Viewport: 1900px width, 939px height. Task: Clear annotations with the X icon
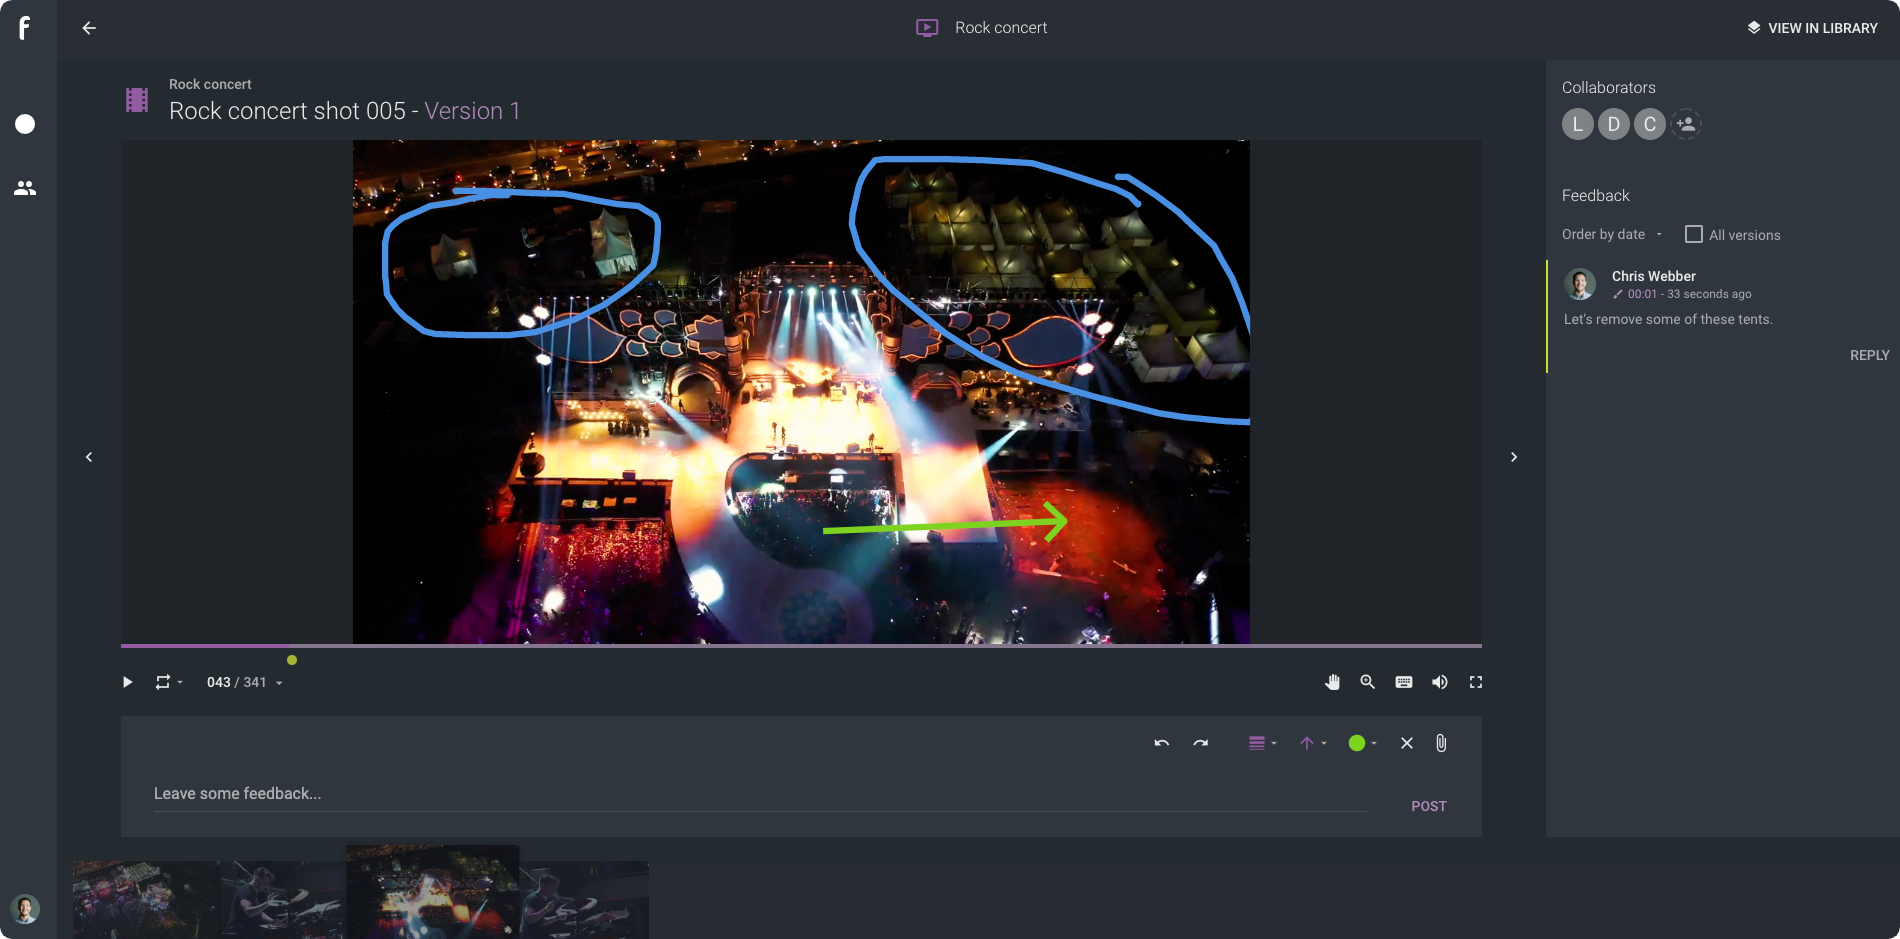point(1407,743)
